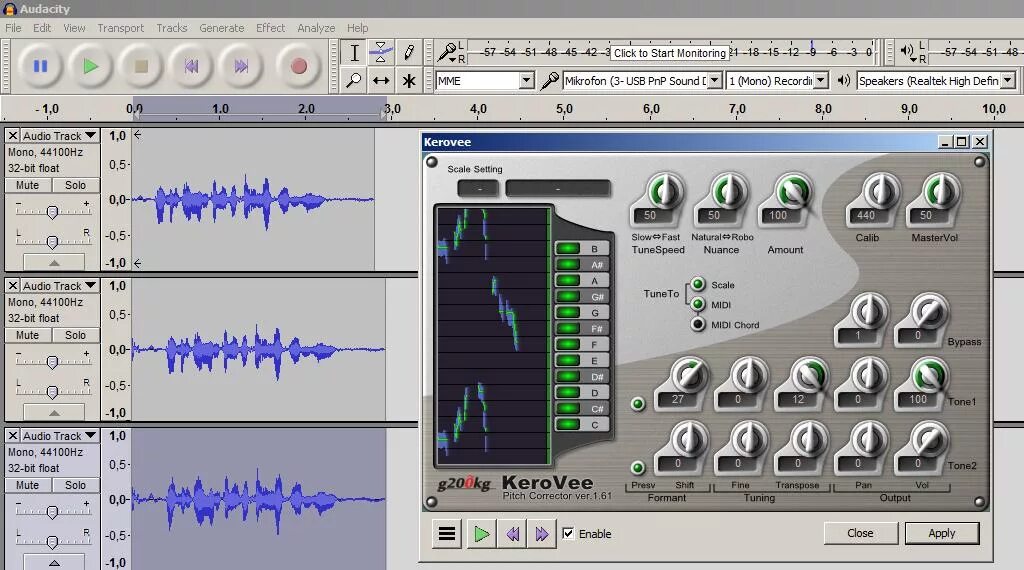1024x570 pixels.
Task: Open the Transport menu
Action: 120,28
